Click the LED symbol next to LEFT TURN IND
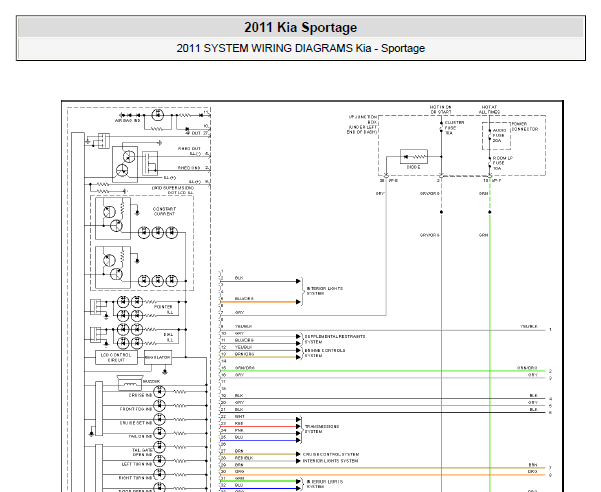Viewport: 601px width, 492px height. click(x=159, y=461)
